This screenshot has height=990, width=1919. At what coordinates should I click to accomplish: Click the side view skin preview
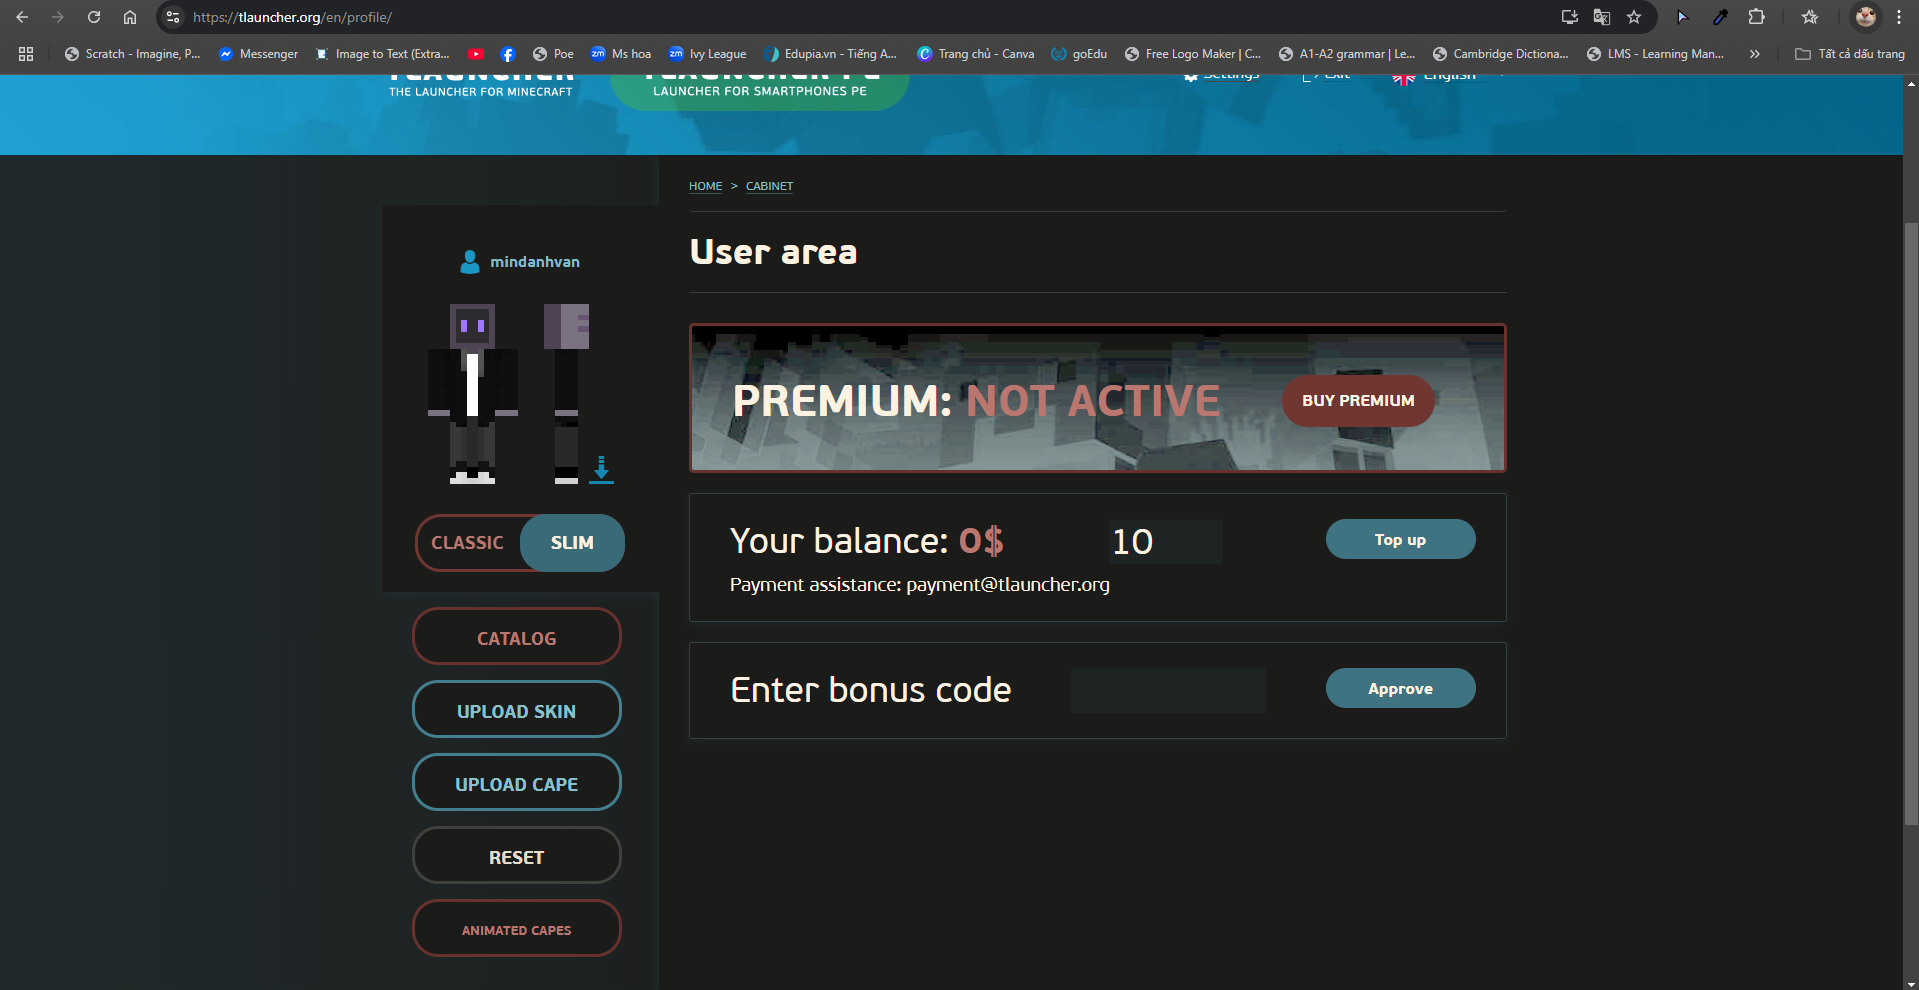(566, 394)
